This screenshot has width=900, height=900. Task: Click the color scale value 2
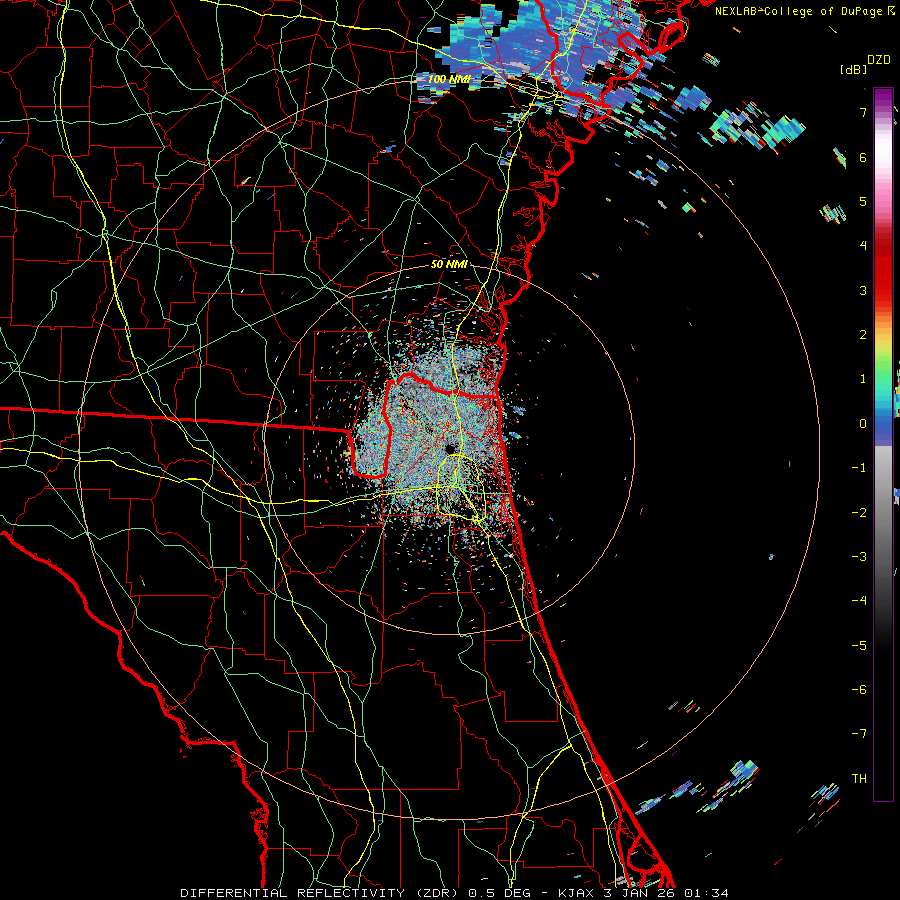pyautogui.click(x=863, y=335)
